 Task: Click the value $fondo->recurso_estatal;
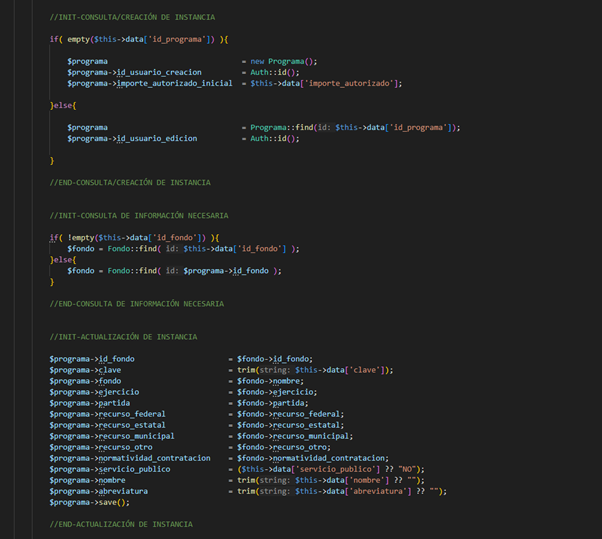pyautogui.click(x=291, y=425)
